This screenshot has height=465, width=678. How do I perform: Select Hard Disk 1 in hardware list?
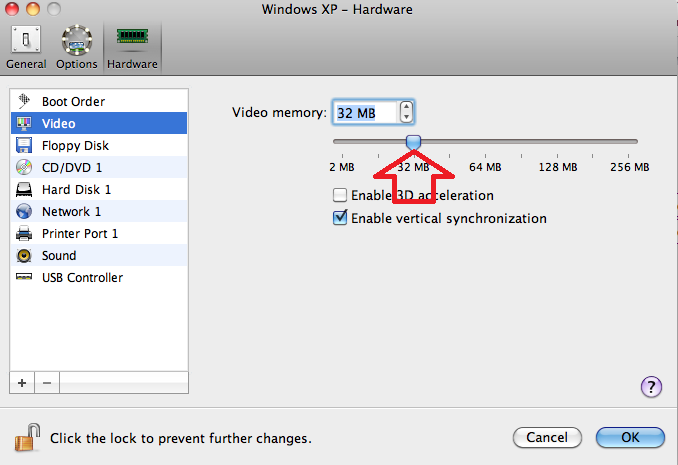pos(99,189)
